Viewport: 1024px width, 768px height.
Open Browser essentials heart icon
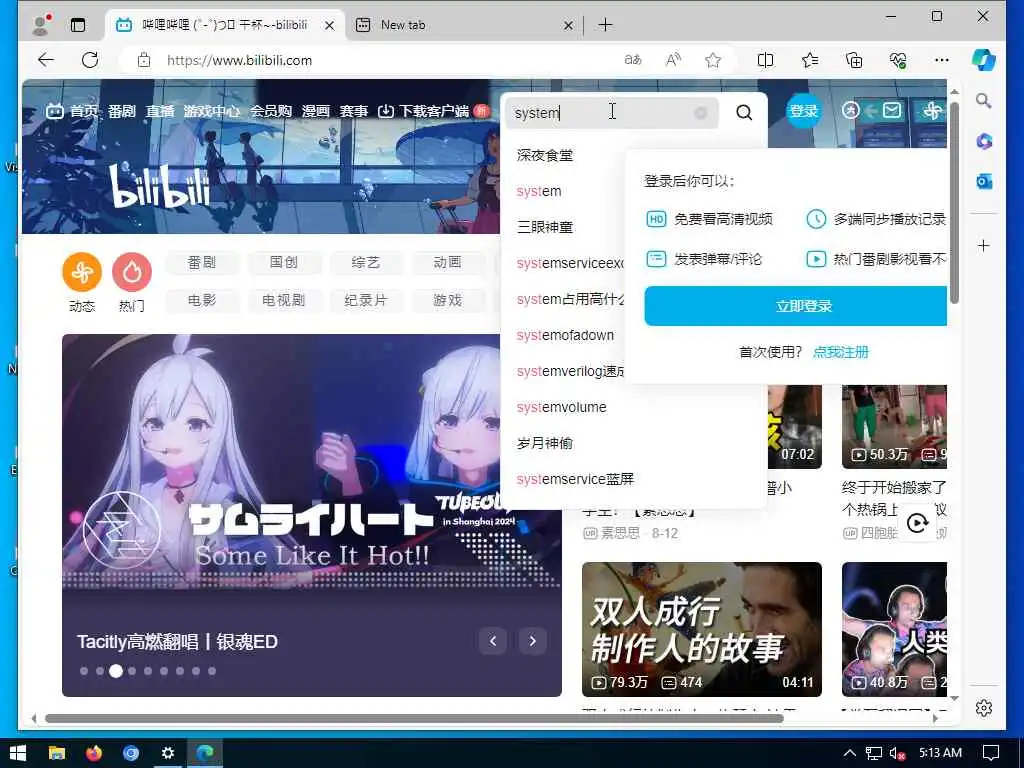[898, 60]
